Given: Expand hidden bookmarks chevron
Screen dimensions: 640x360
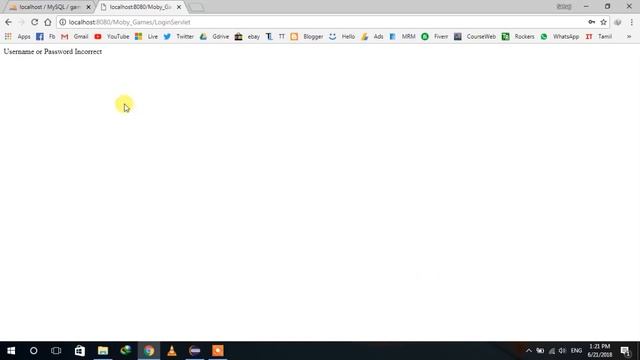Looking at the screenshot, I should point(629,36).
